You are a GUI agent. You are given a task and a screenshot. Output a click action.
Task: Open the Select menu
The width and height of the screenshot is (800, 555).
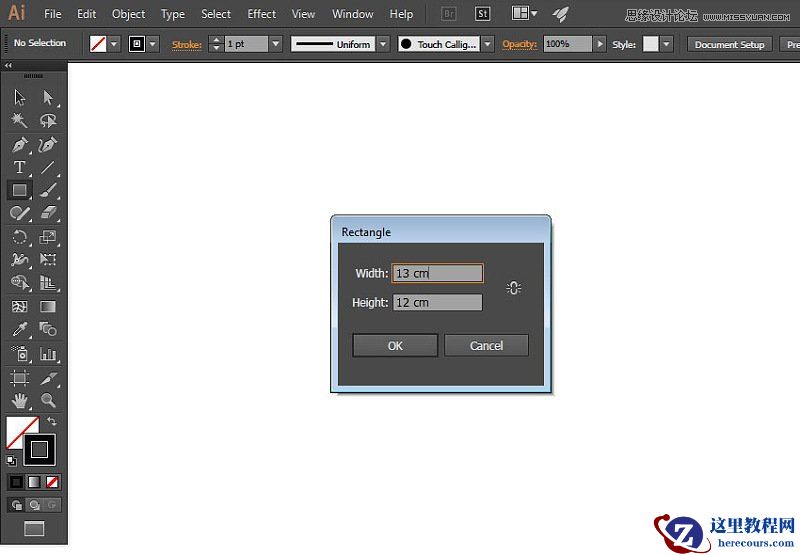(216, 14)
